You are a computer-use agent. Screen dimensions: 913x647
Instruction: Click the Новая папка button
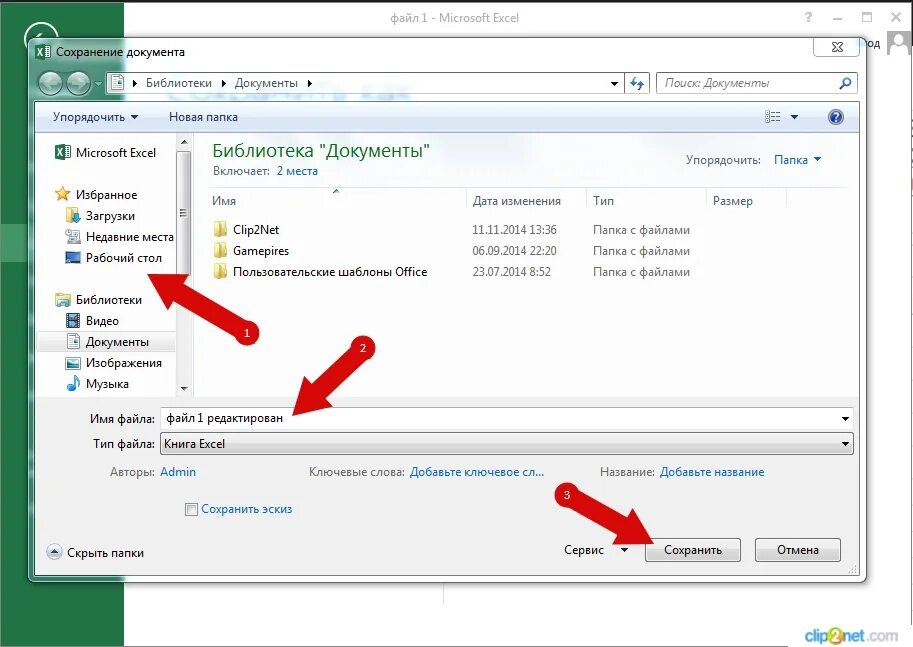click(x=203, y=117)
